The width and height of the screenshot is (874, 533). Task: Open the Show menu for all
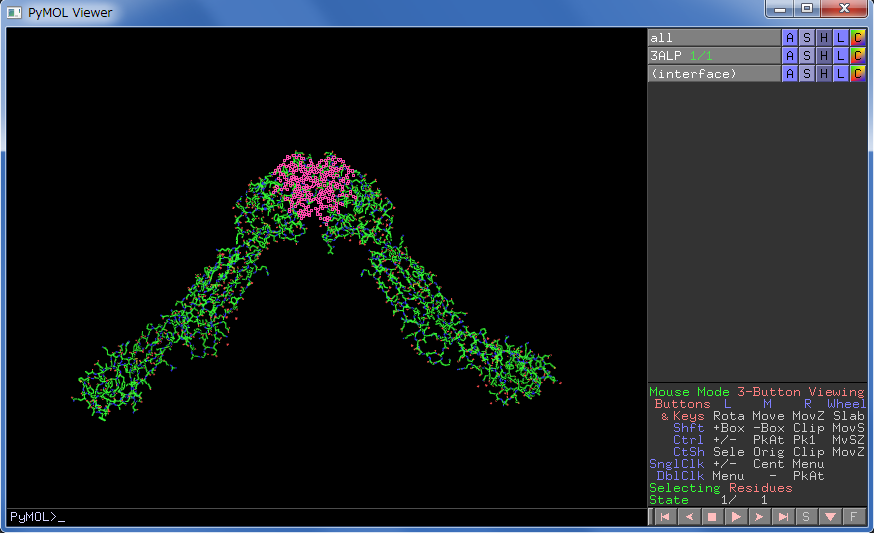pyautogui.click(x=807, y=38)
